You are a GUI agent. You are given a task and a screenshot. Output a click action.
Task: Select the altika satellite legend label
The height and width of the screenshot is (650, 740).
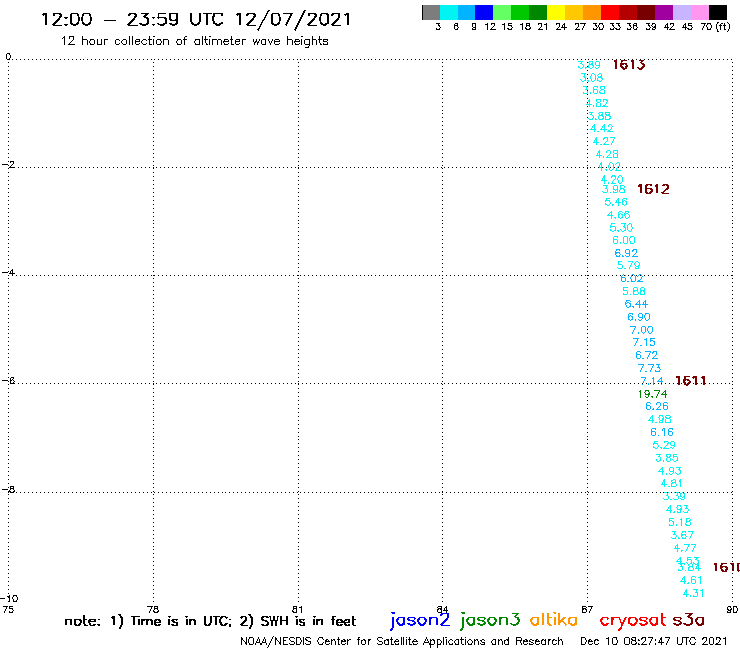tap(553, 619)
